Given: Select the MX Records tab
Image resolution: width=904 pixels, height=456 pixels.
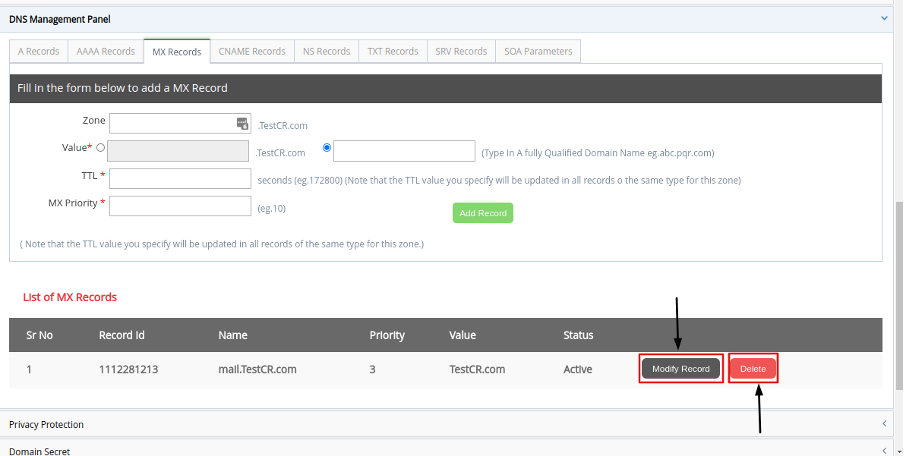Looking at the screenshot, I should pos(177,52).
